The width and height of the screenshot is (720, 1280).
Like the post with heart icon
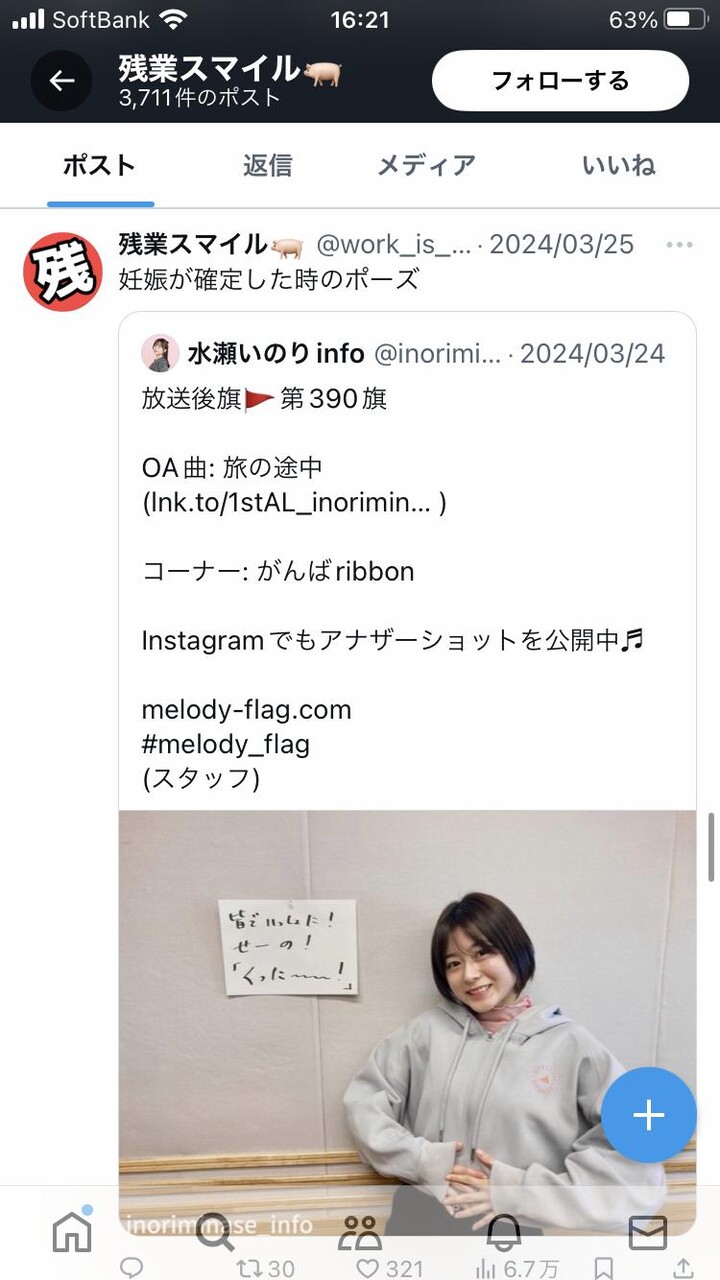tap(368, 1268)
